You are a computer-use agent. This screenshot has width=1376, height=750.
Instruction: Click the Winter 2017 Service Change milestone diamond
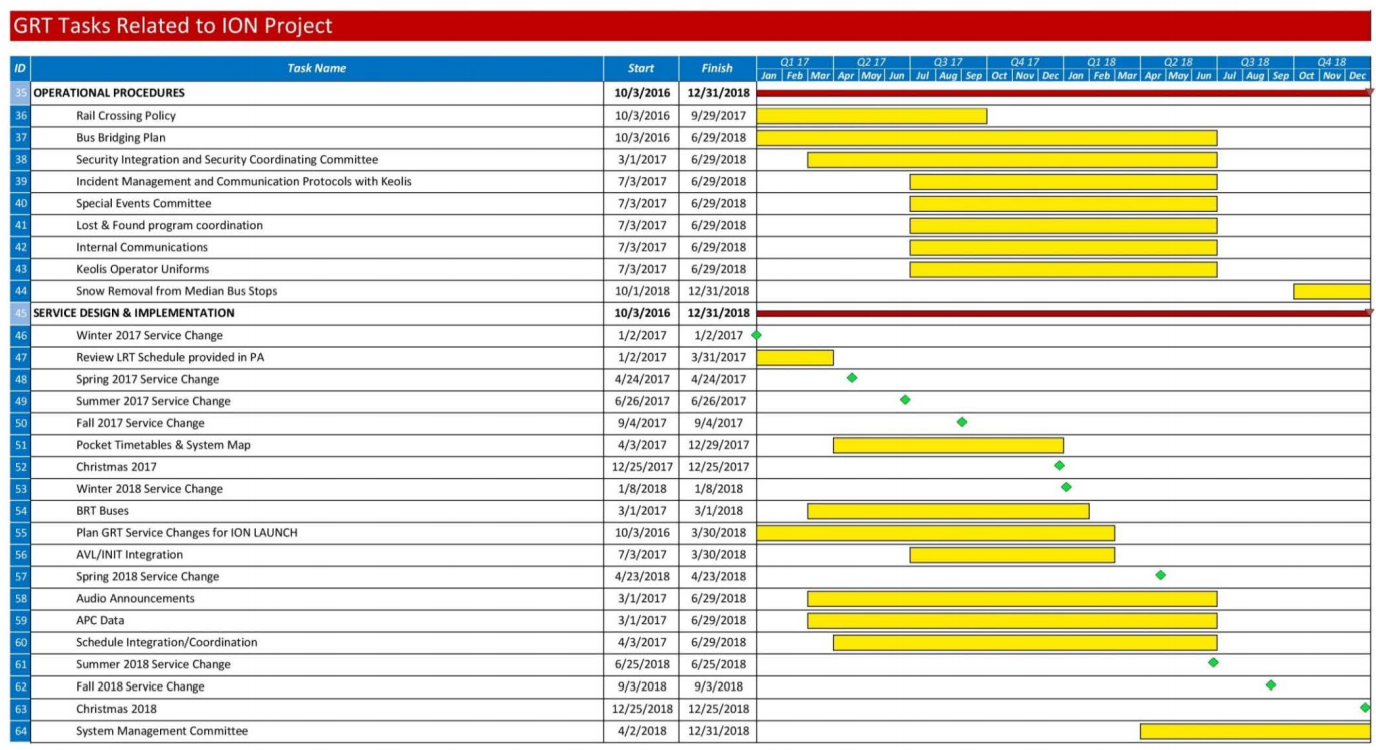pos(756,335)
